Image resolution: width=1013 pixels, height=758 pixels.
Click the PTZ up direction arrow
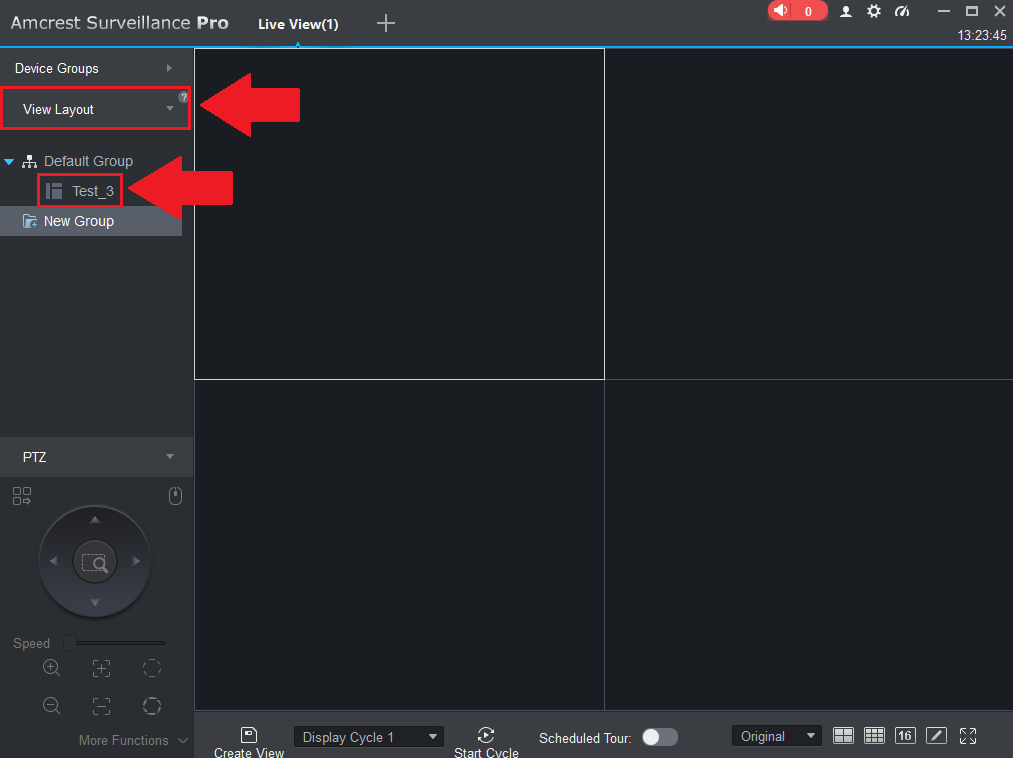click(x=95, y=520)
